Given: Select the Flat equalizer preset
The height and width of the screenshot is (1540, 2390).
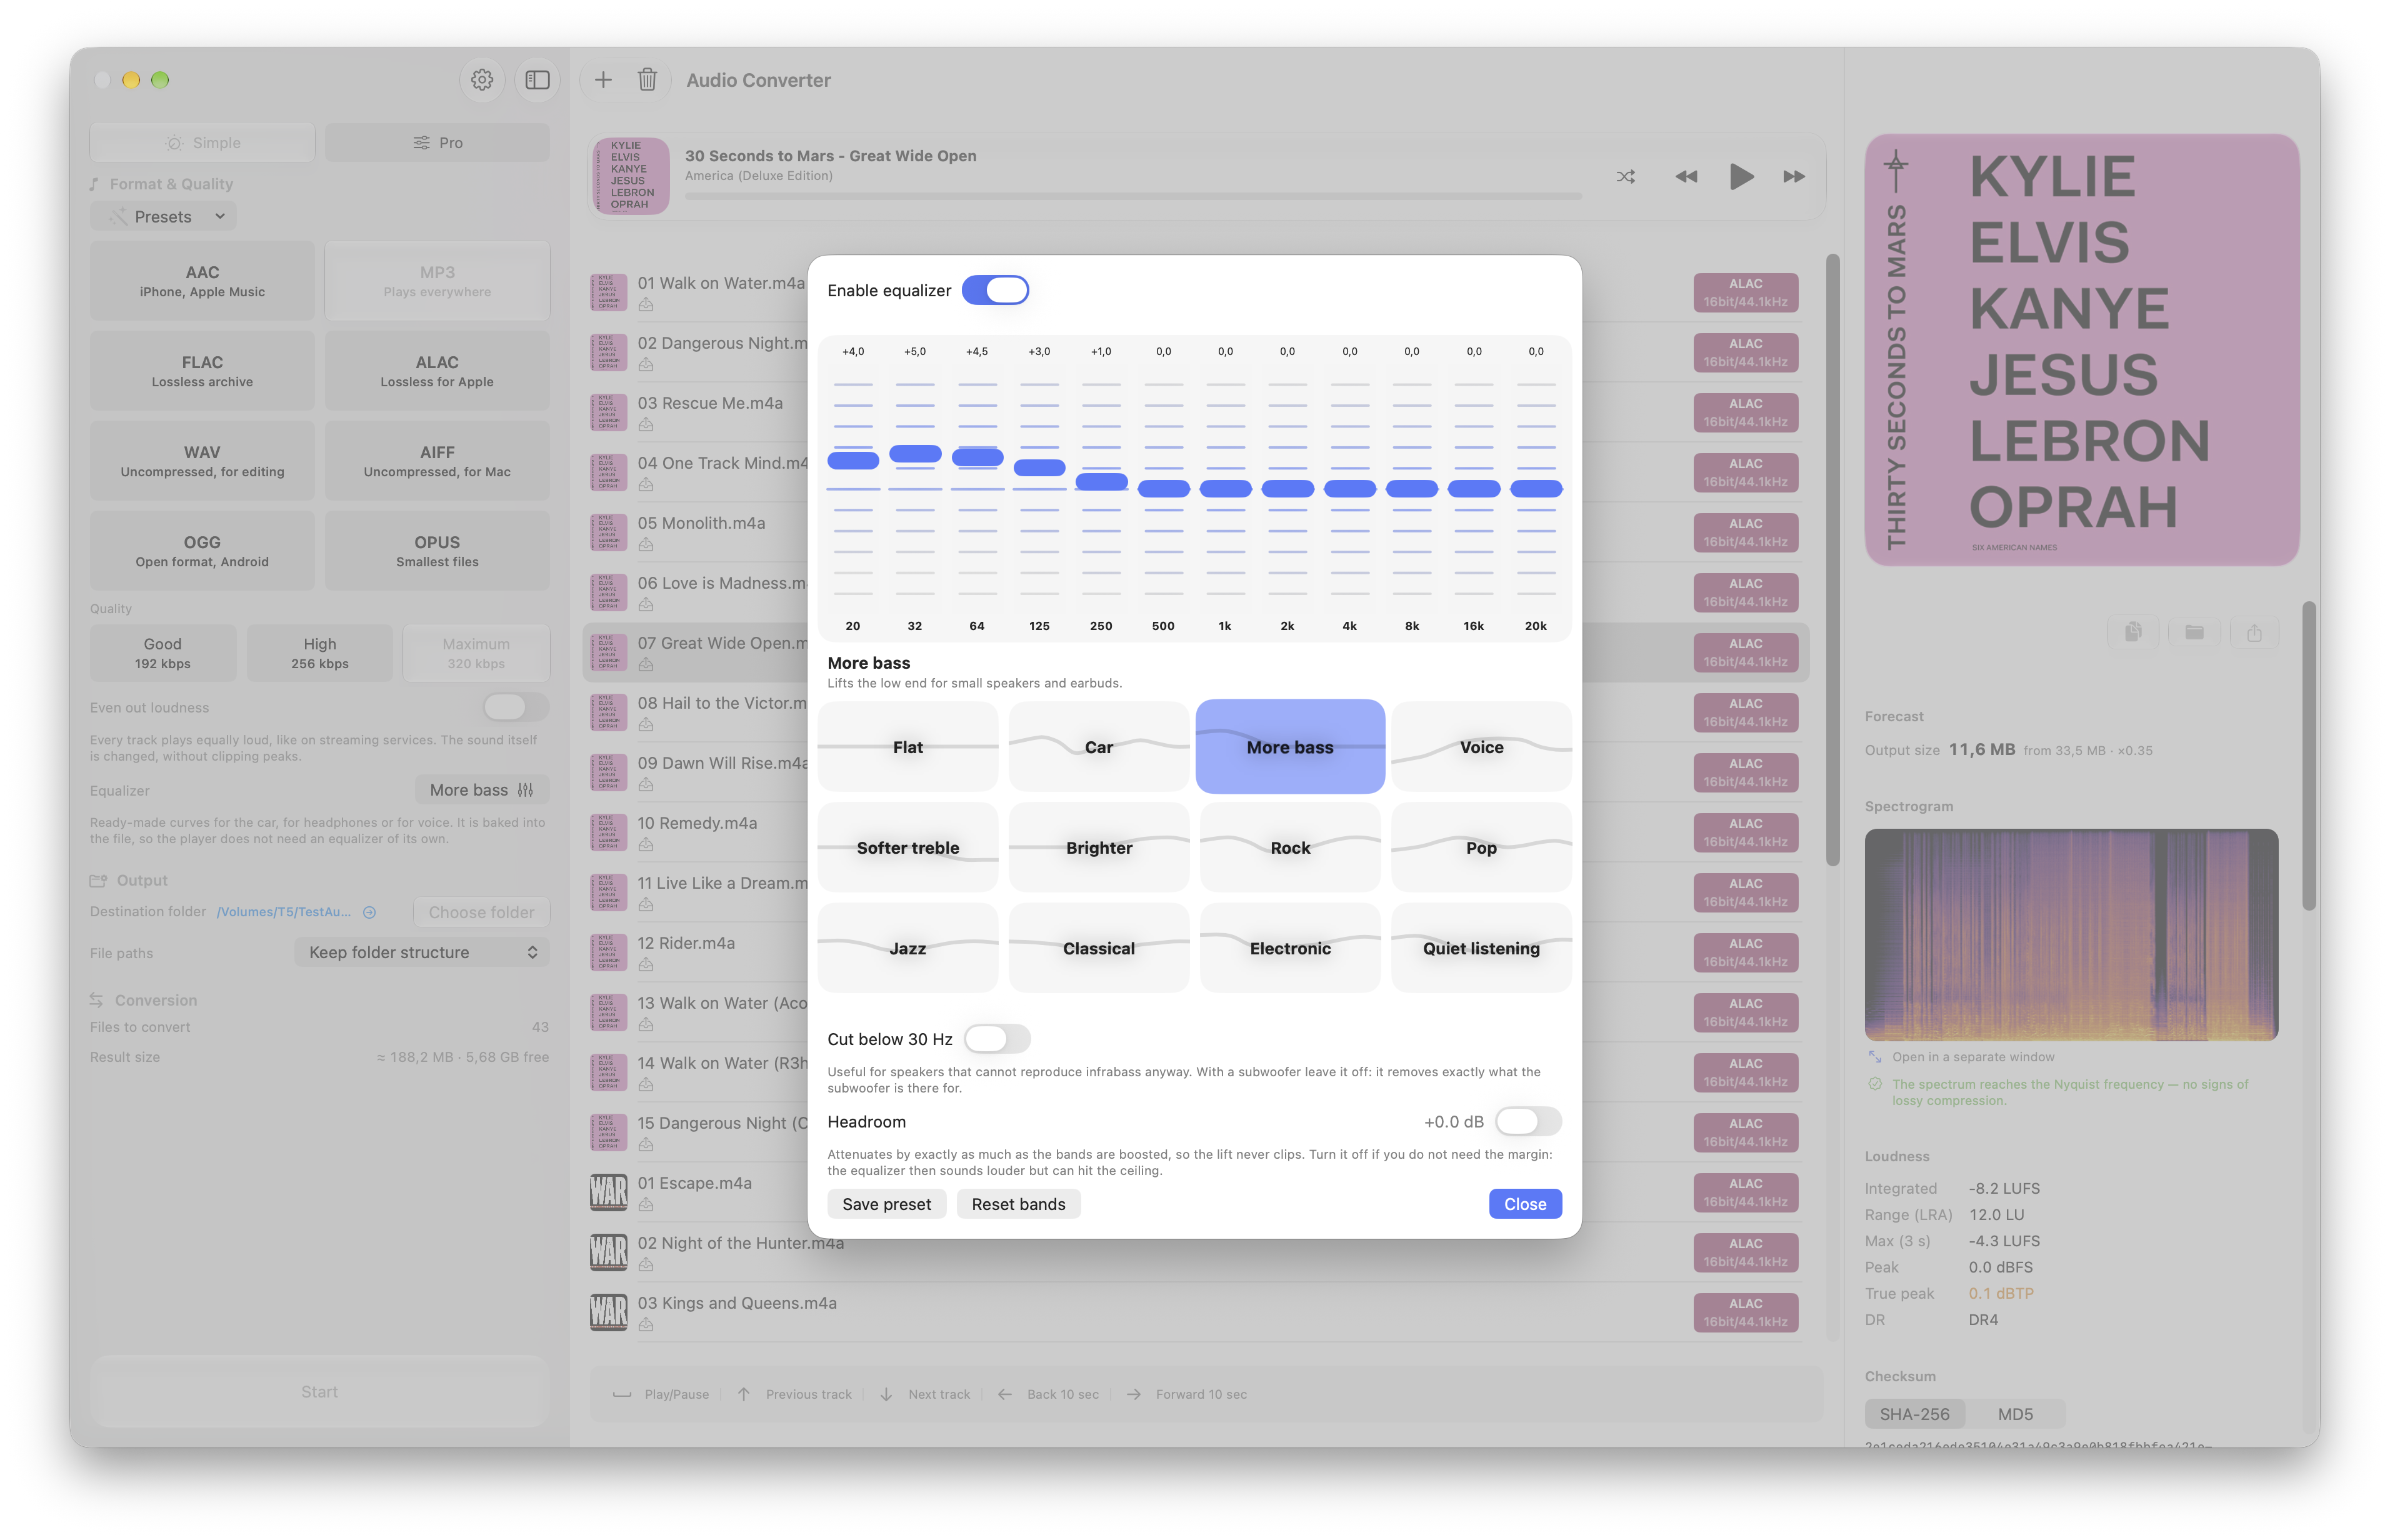Looking at the screenshot, I should click(908, 747).
